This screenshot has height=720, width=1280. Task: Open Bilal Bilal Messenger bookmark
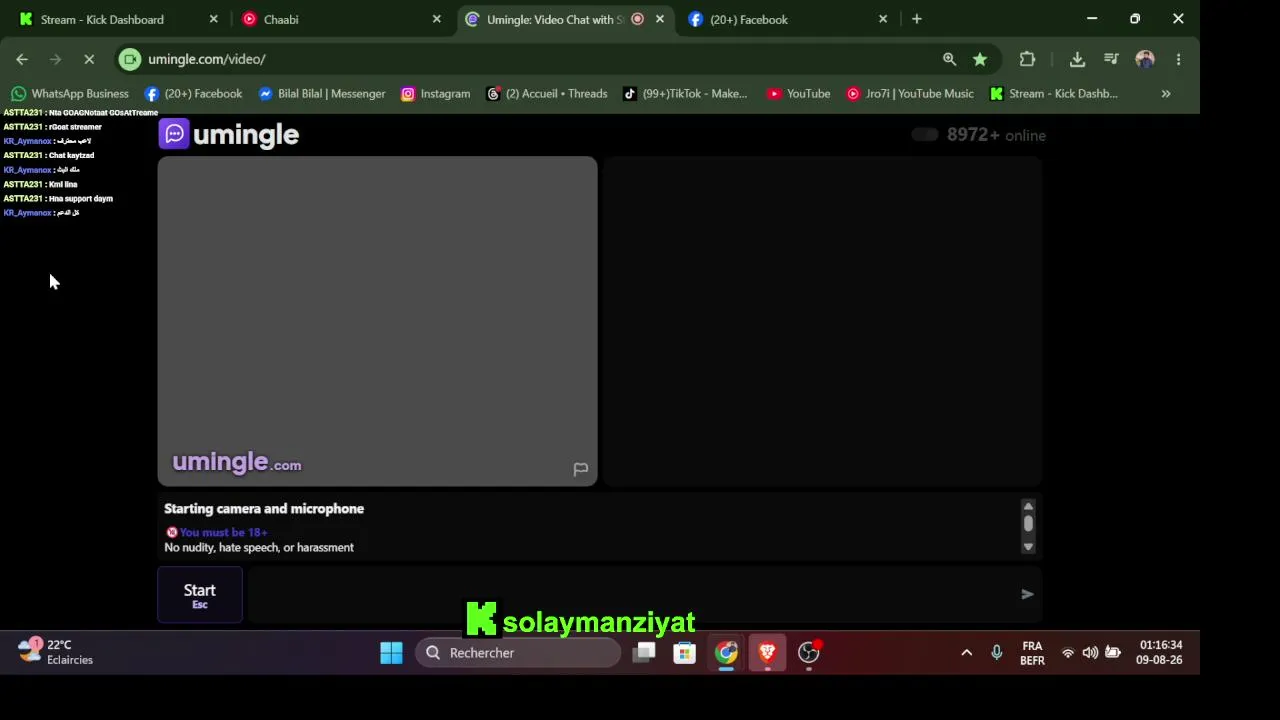[322, 93]
